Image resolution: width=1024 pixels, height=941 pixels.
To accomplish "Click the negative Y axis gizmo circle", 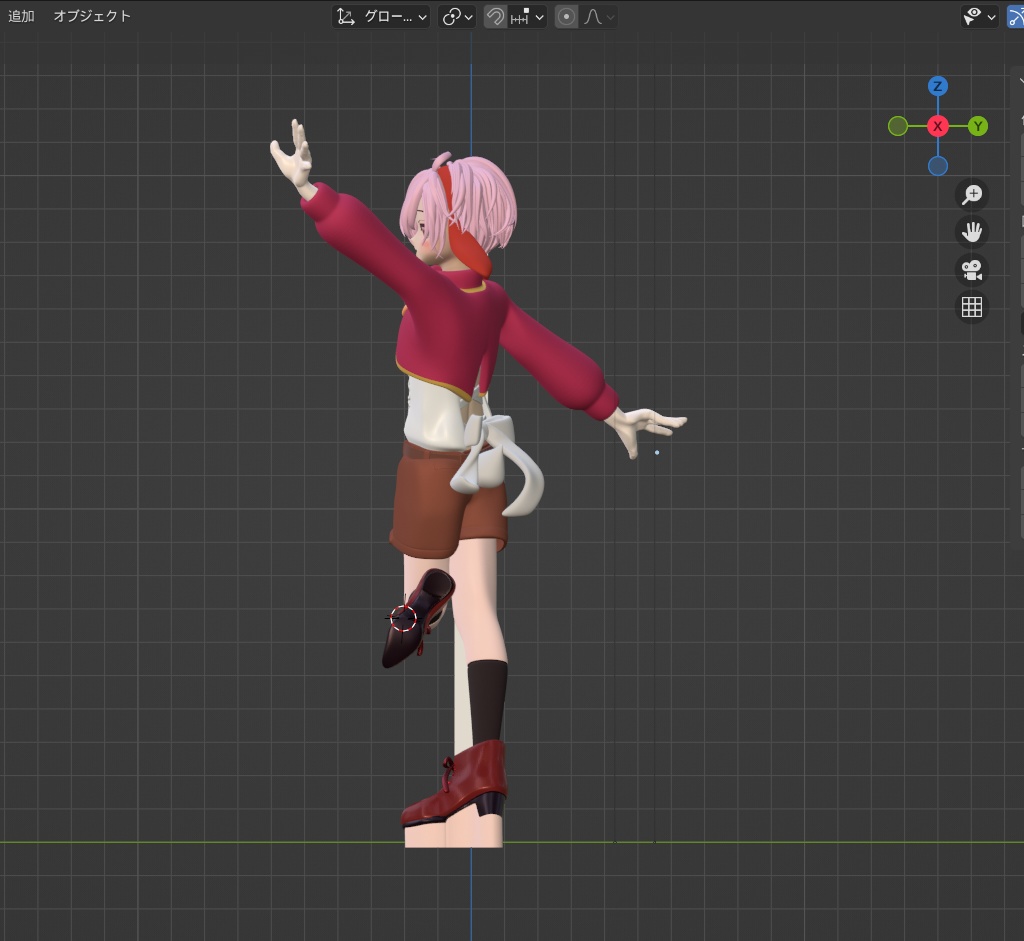I will 897,126.
